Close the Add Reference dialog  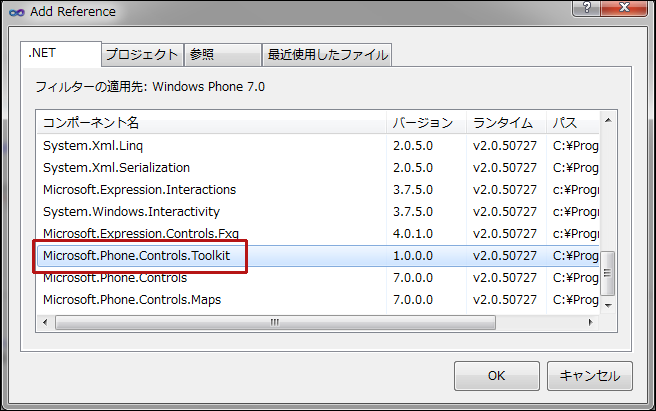[624, 8]
